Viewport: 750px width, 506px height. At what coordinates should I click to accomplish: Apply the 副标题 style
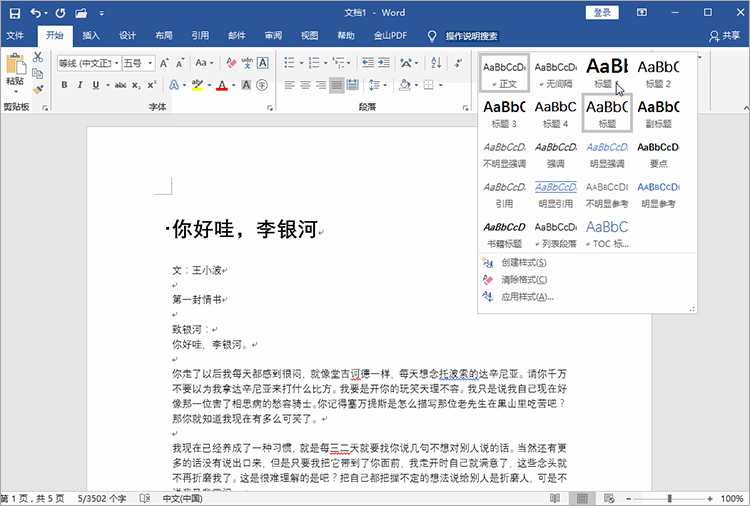658,113
